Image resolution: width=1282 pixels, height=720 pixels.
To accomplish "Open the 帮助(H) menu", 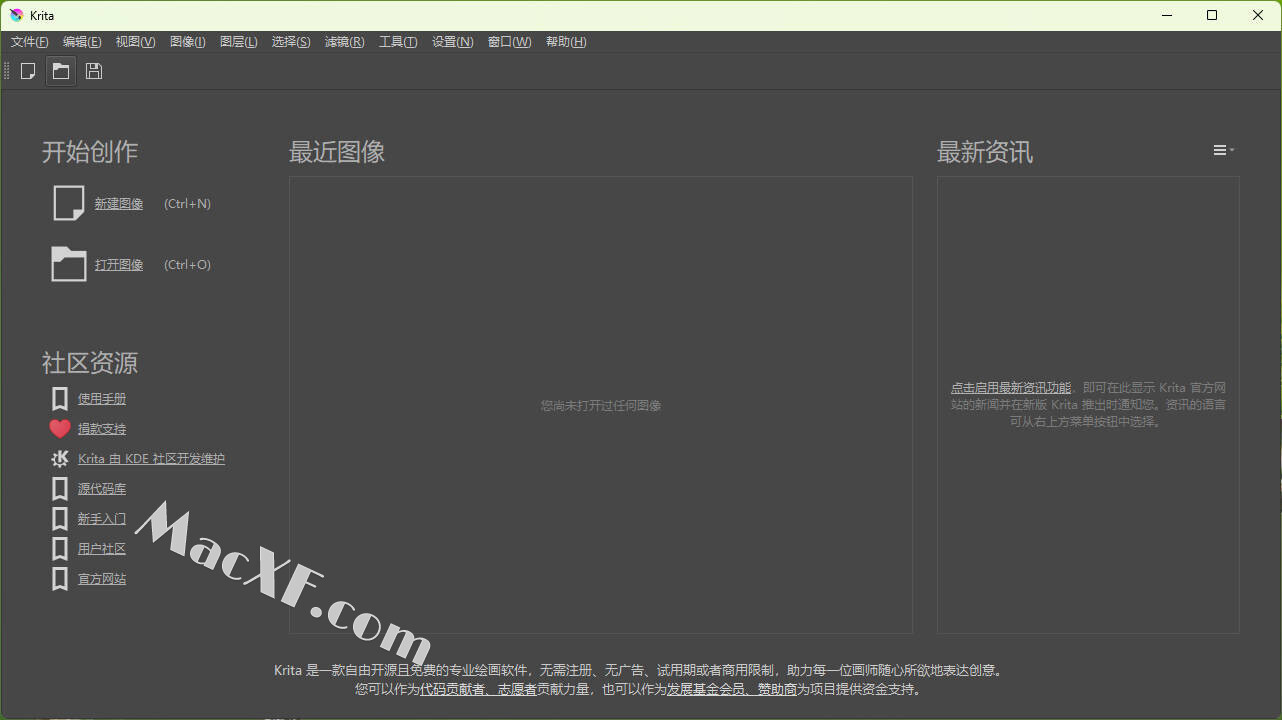I will point(566,42).
